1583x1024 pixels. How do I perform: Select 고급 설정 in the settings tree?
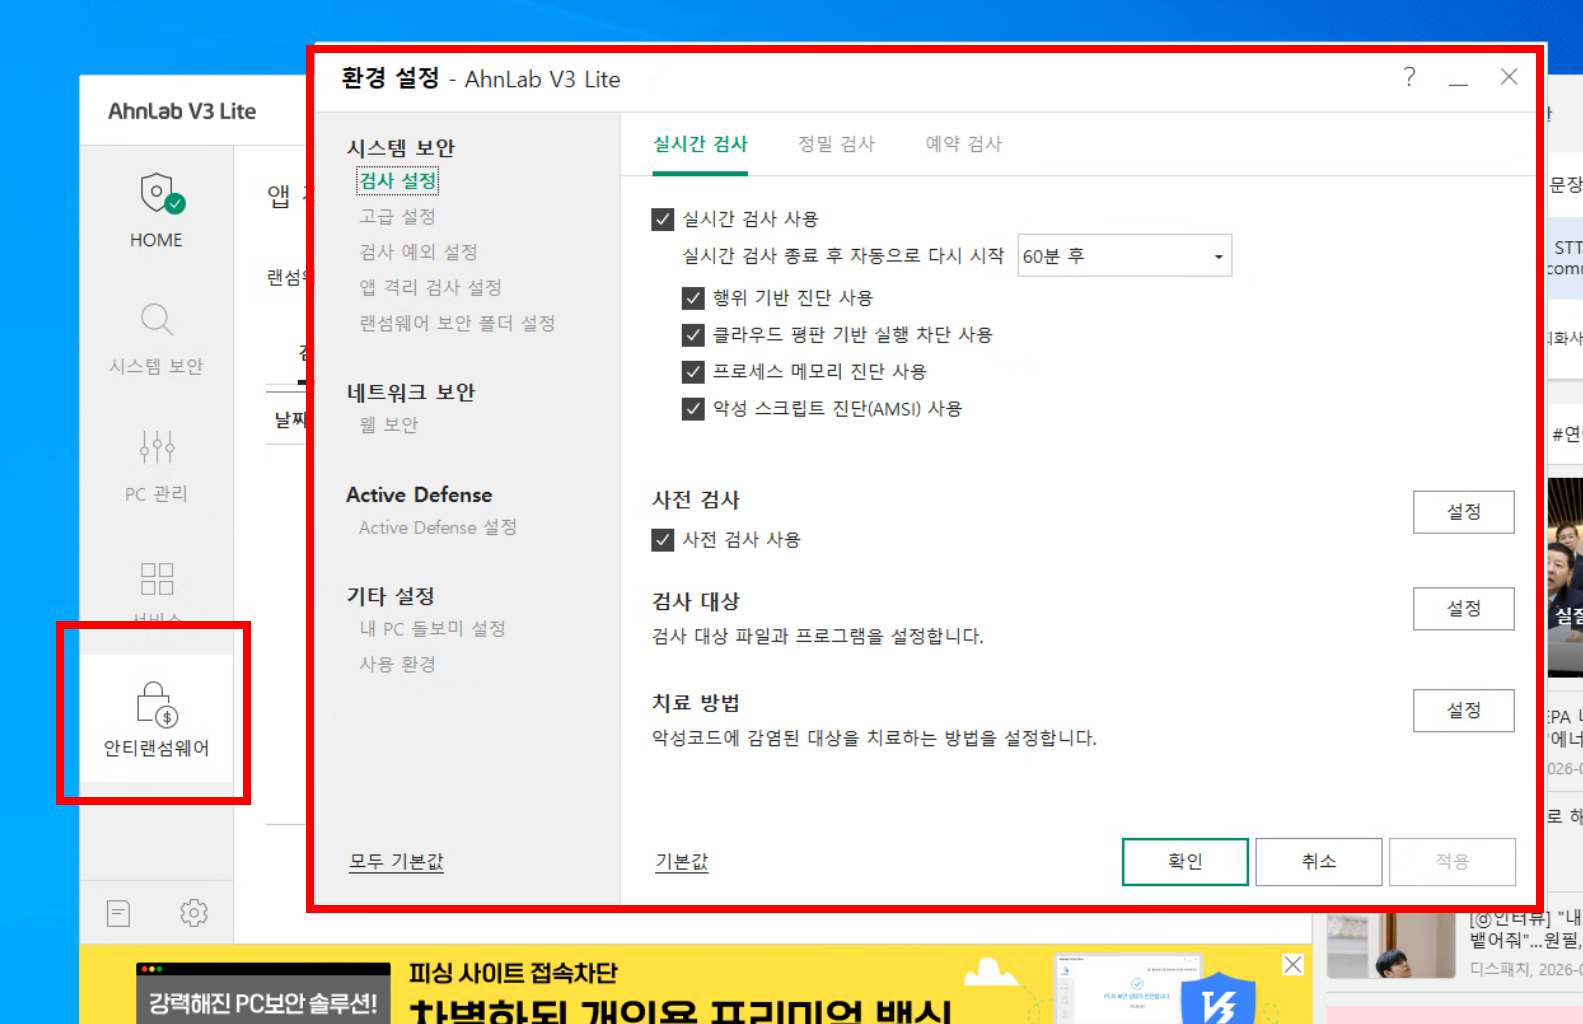398,216
